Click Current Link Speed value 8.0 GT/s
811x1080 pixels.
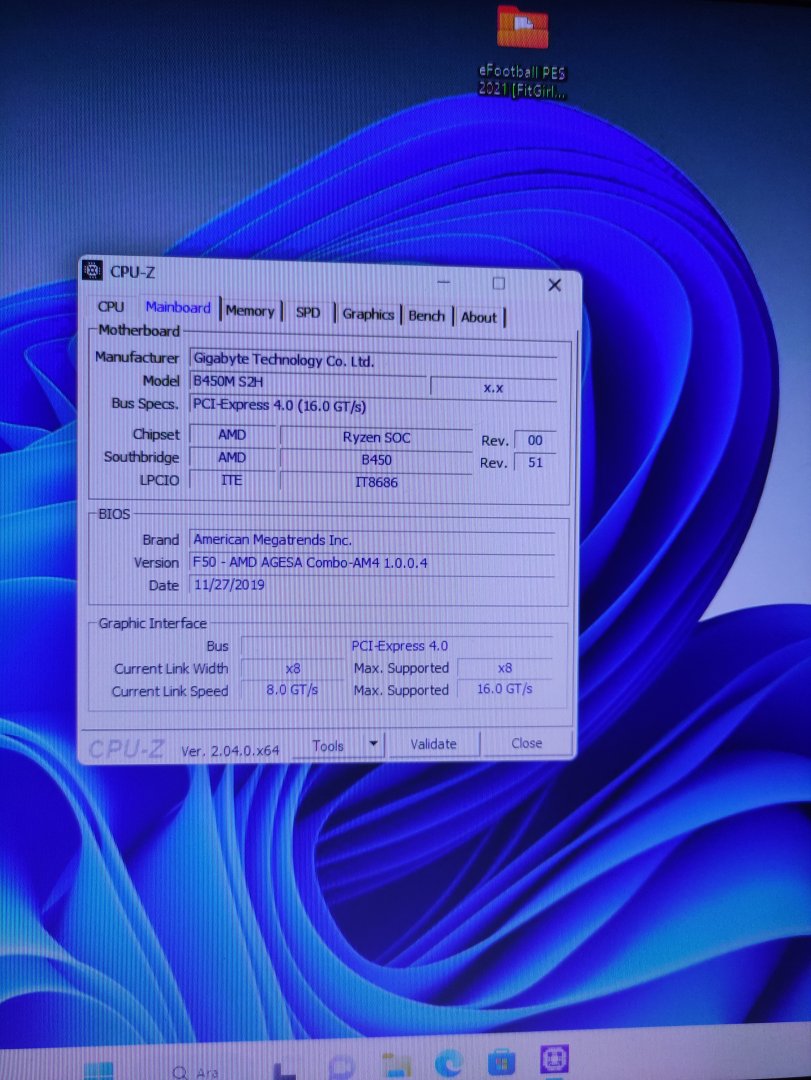coord(292,689)
